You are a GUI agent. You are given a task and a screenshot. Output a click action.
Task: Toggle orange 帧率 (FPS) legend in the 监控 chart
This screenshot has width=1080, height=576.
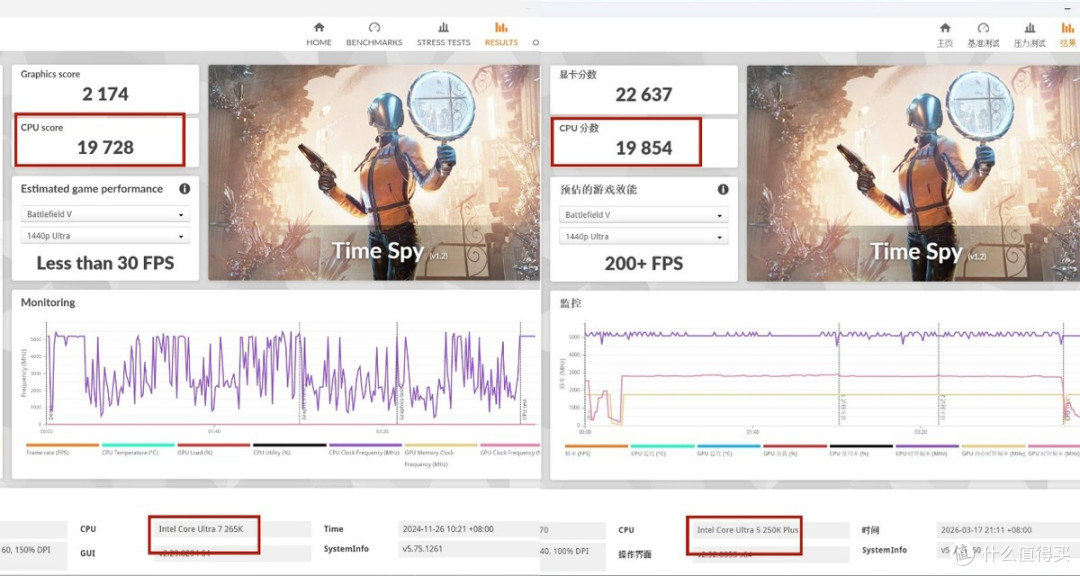(x=596, y=450)
